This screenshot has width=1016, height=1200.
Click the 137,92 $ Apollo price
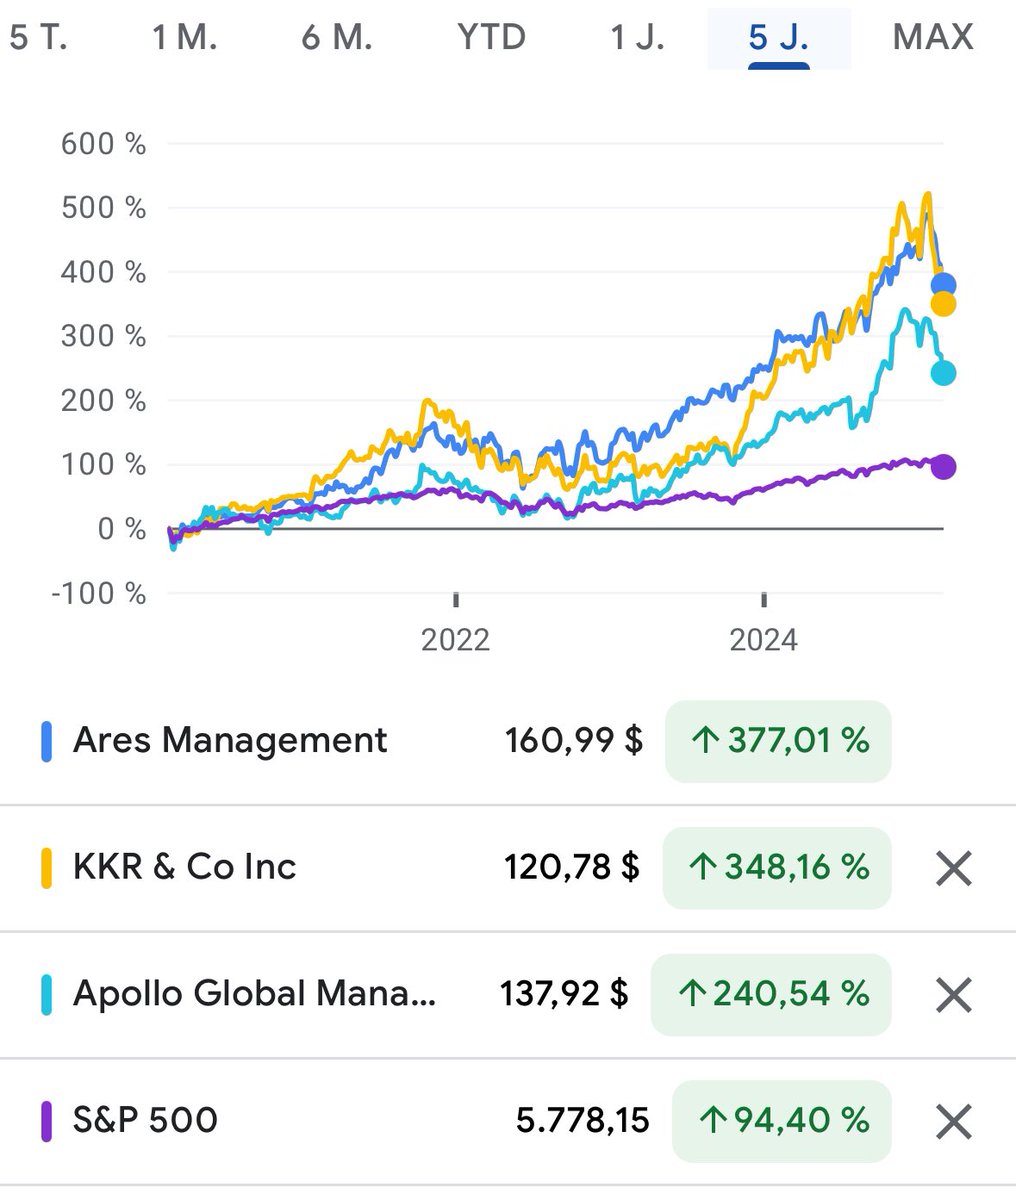tap(564, 995)
